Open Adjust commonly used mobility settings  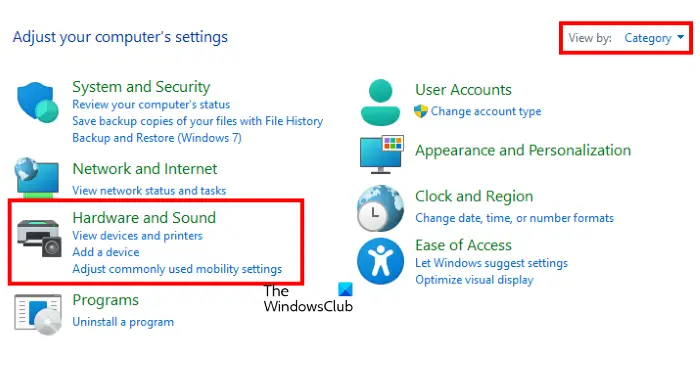[177, 269]
